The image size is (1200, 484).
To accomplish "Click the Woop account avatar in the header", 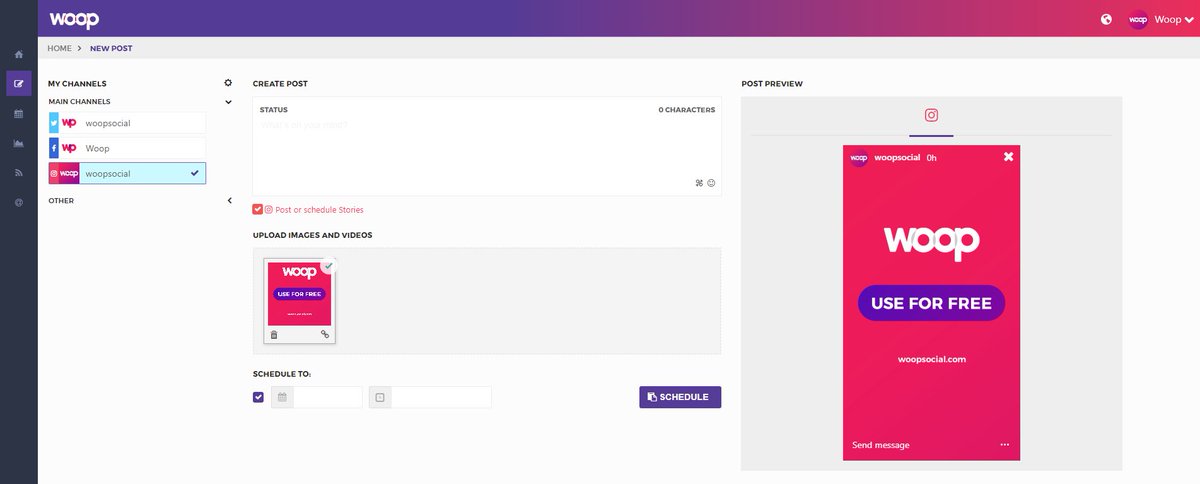I will point(1138,19).
